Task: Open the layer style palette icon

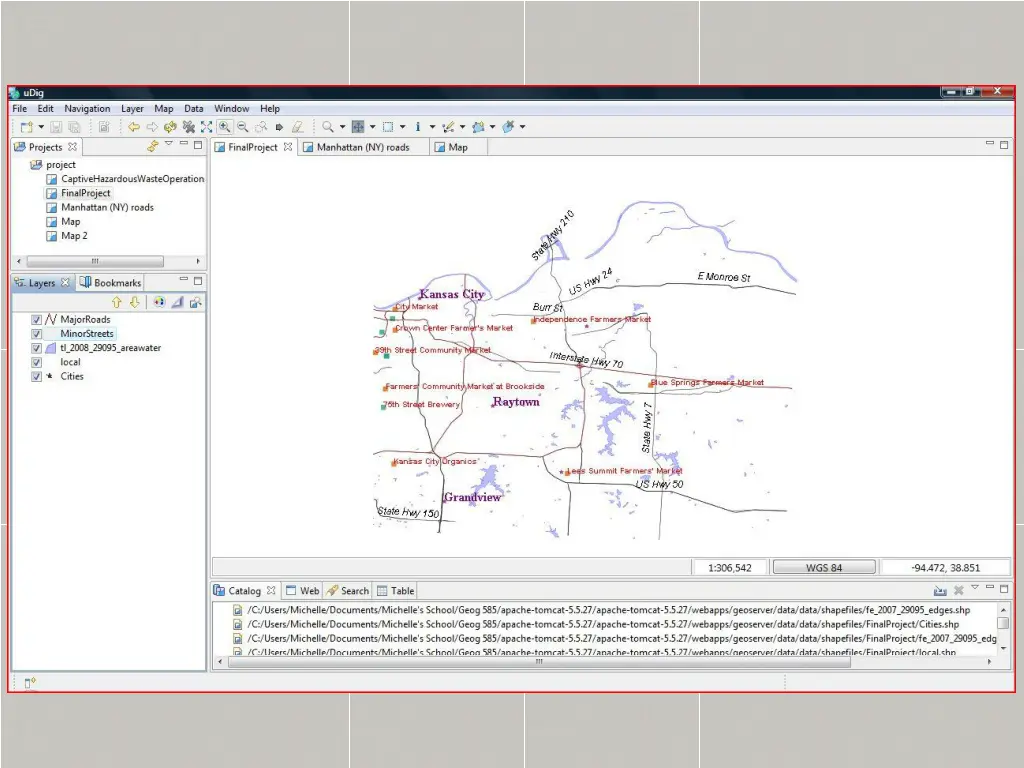Action: pos(159,302)
